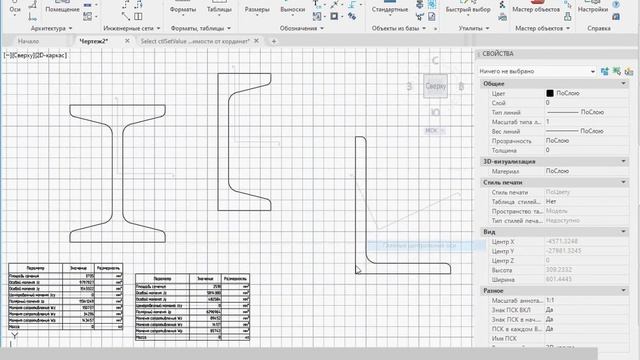Click the Слой value field
Image resolution: width=640 pixels, height=360 pixels.
click(586, 103)
